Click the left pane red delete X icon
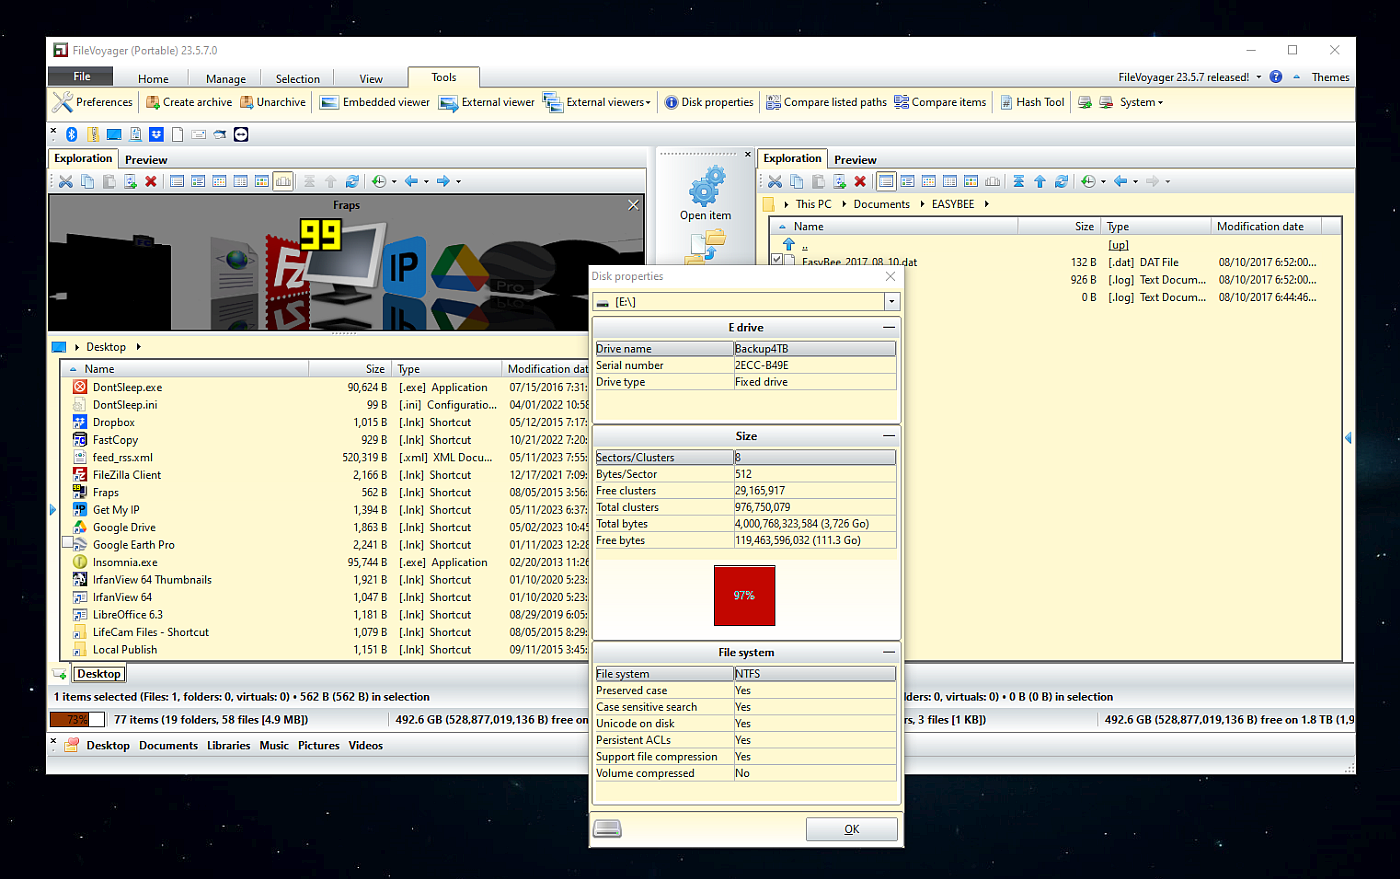This screenshot has height=879, width=1400. 151,181
